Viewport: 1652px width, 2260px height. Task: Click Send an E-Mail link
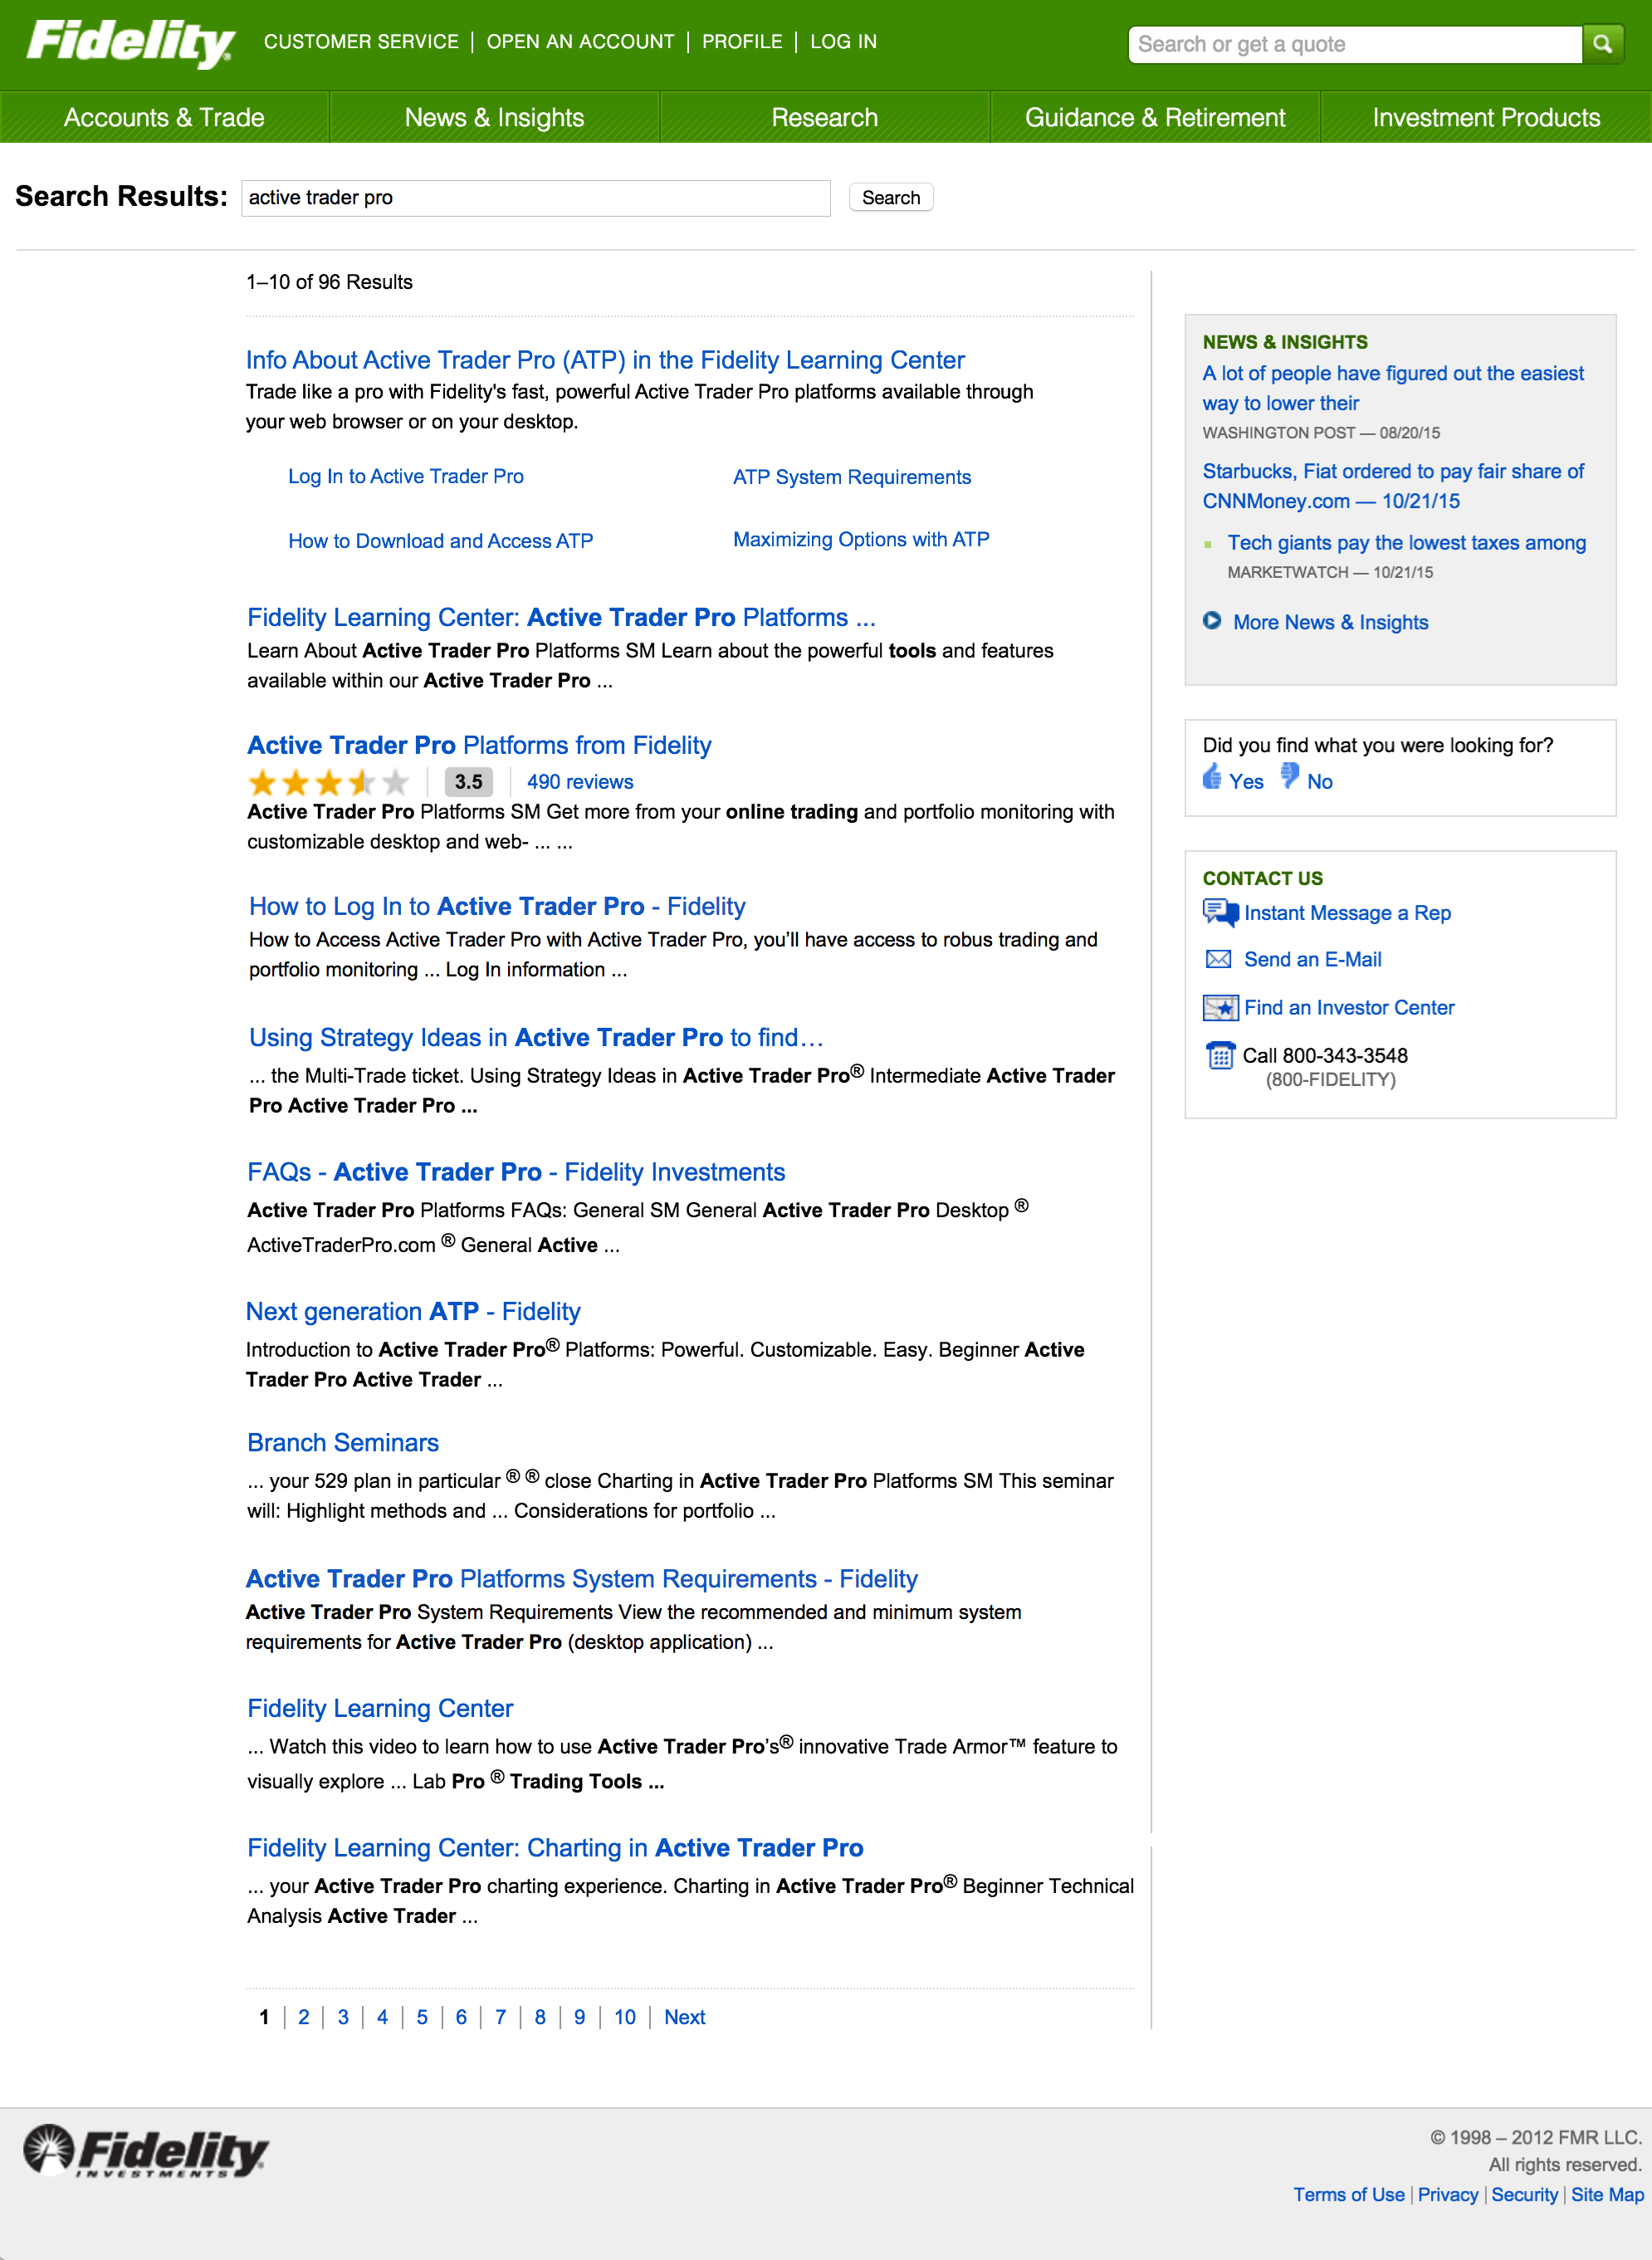(x=1312, y=959)
